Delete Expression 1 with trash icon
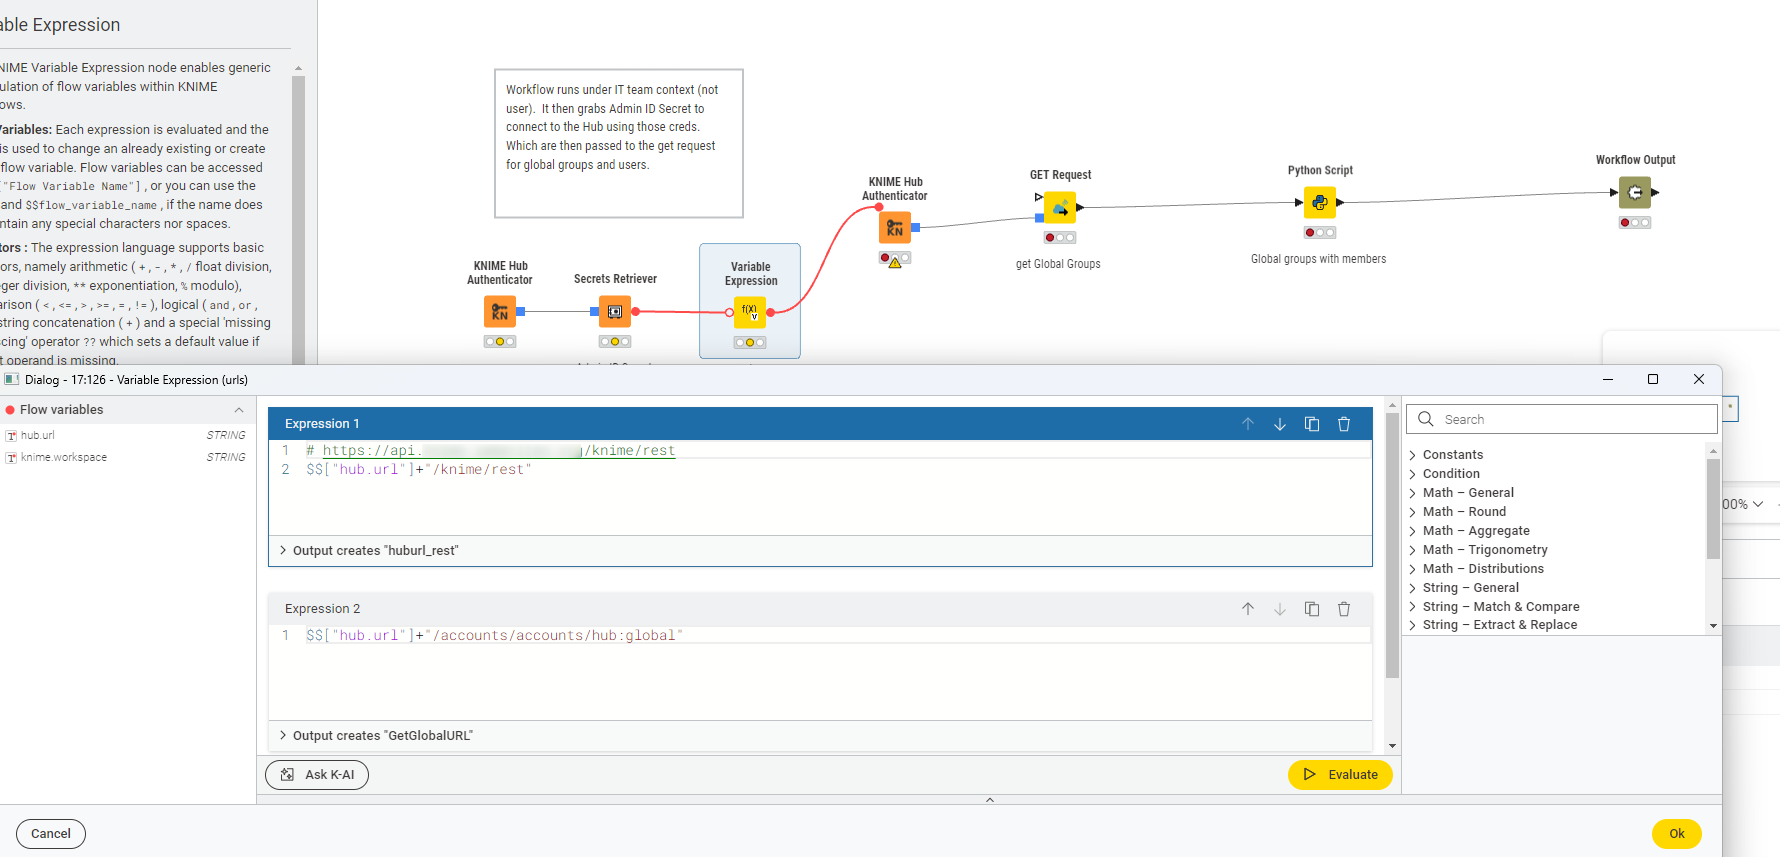Image resolution: width=1780 pixels, height=857 pixels. [1344, 424]
